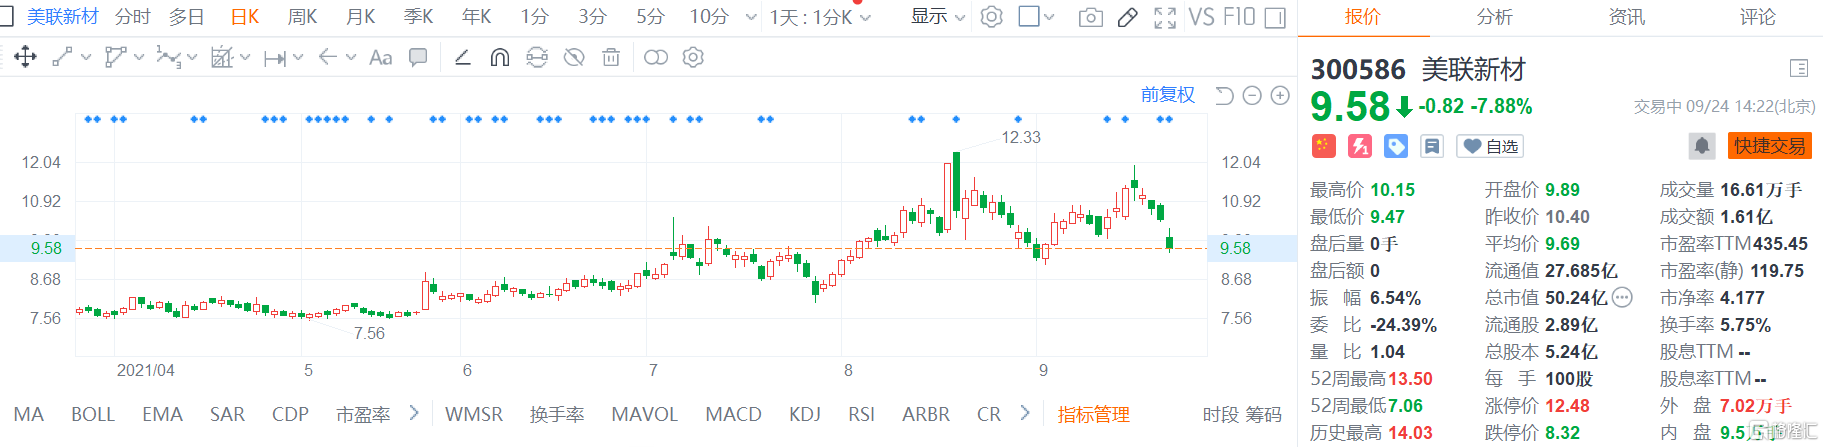The height and width of the screenshot is (447, 1824).
Task: Switch to the 评论 comments tab
Action: 1757,17
